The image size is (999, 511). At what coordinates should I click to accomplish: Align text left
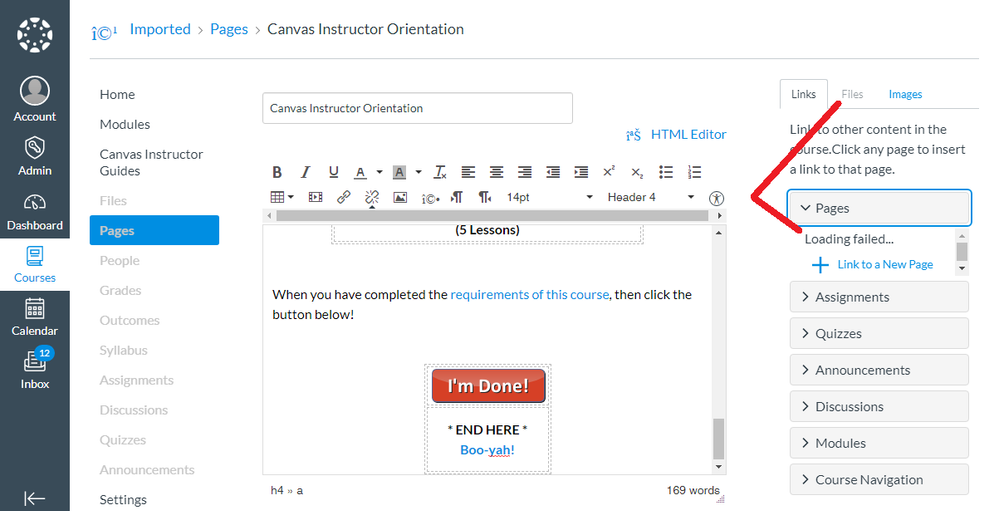coord(468,172)
